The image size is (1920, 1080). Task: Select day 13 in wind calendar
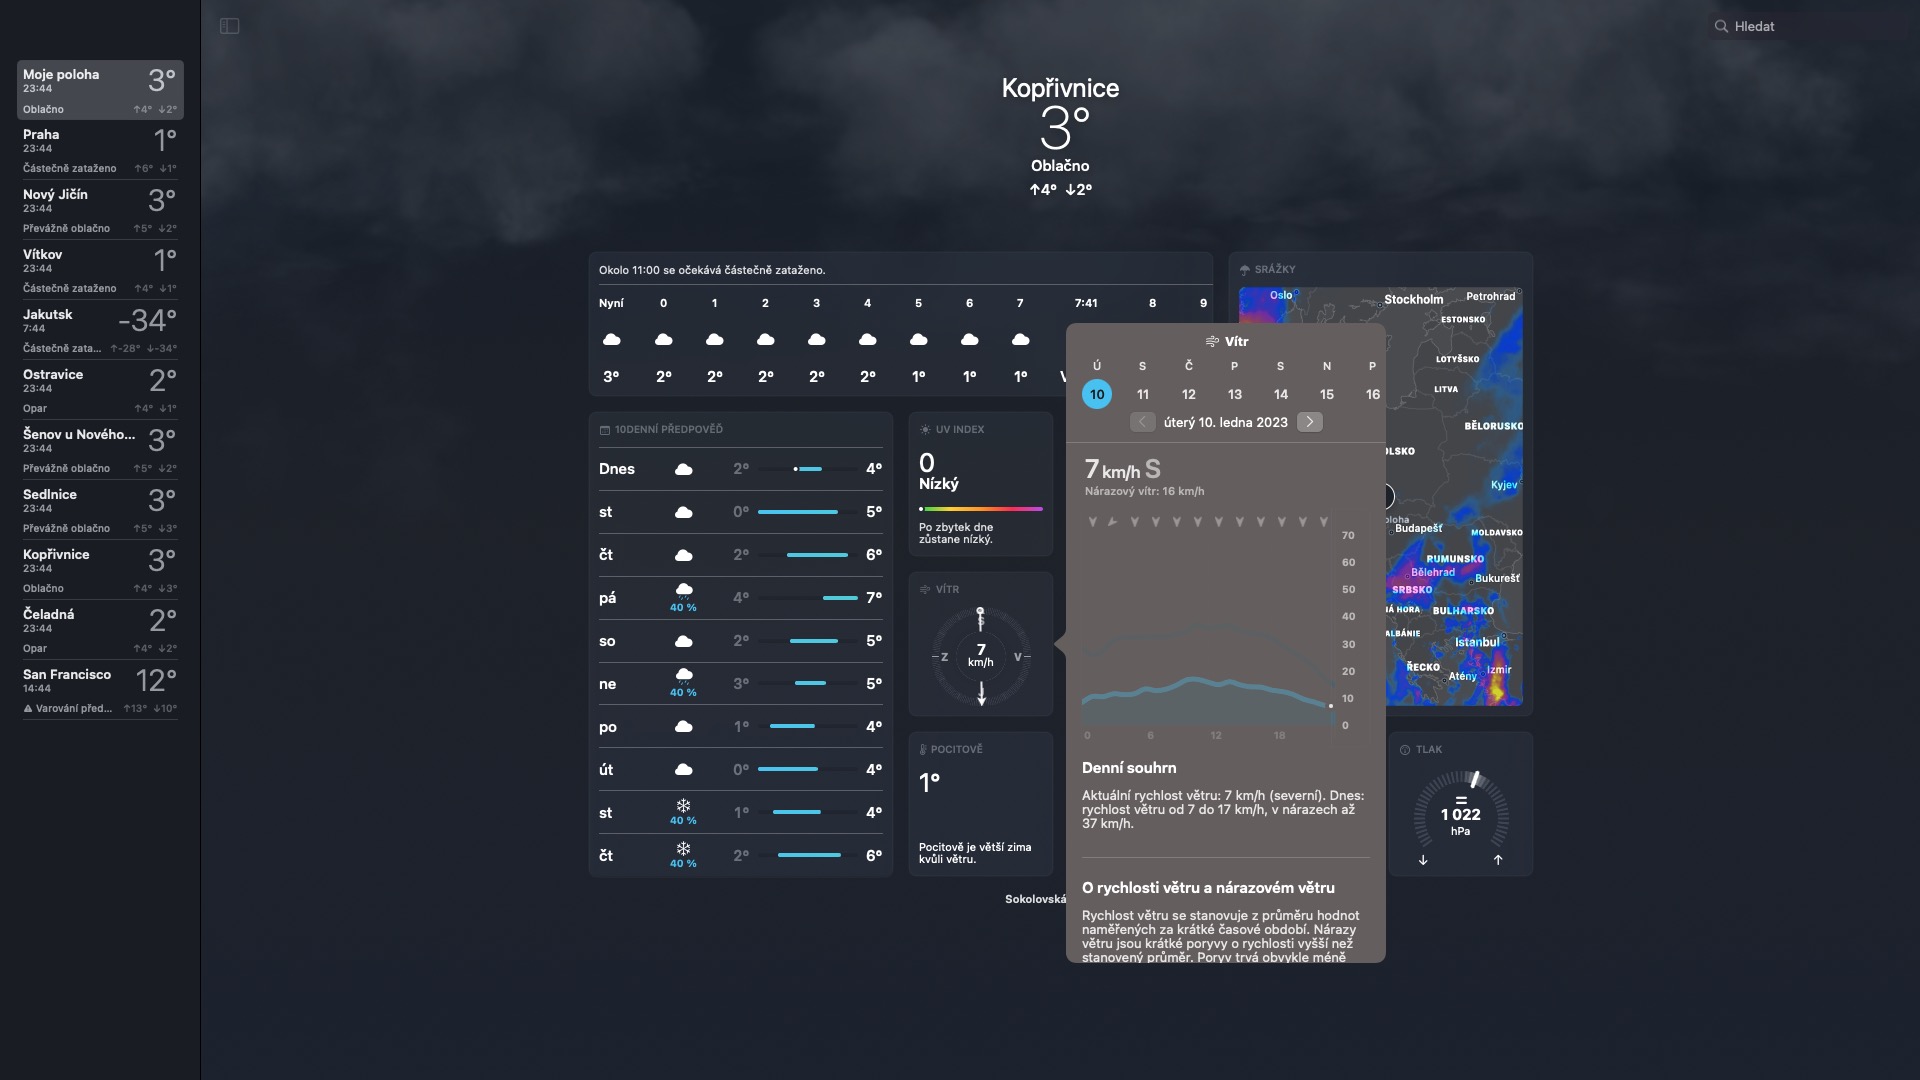coord(1234,395)
